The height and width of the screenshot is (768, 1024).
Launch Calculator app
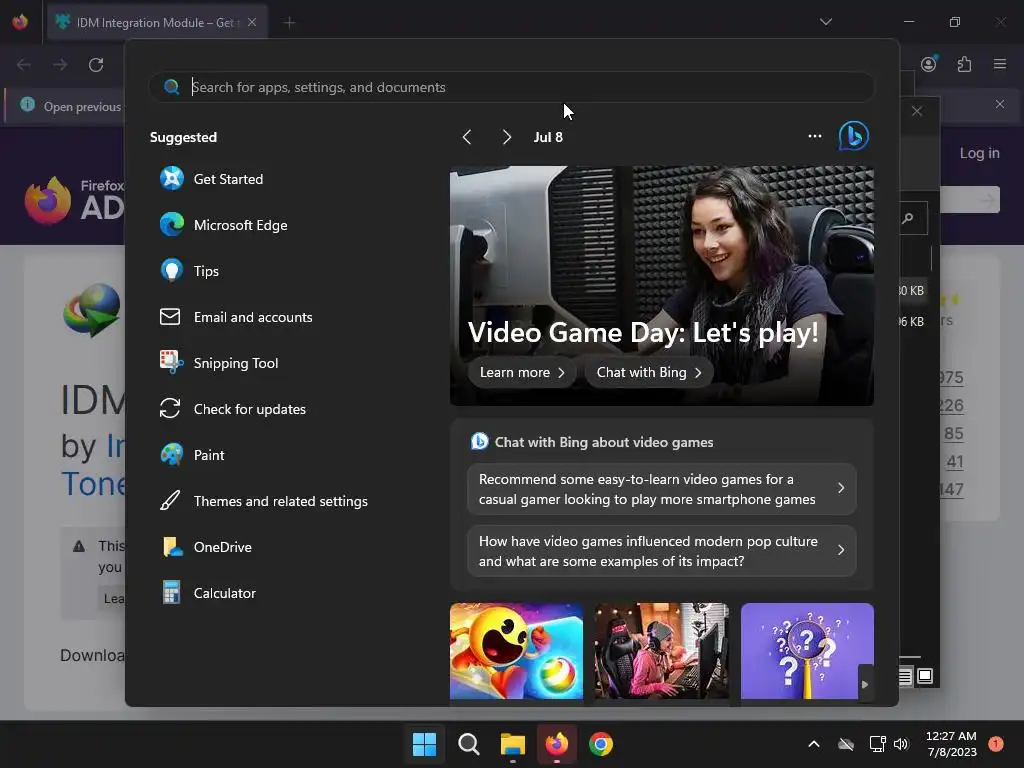(x=208, y=593)
